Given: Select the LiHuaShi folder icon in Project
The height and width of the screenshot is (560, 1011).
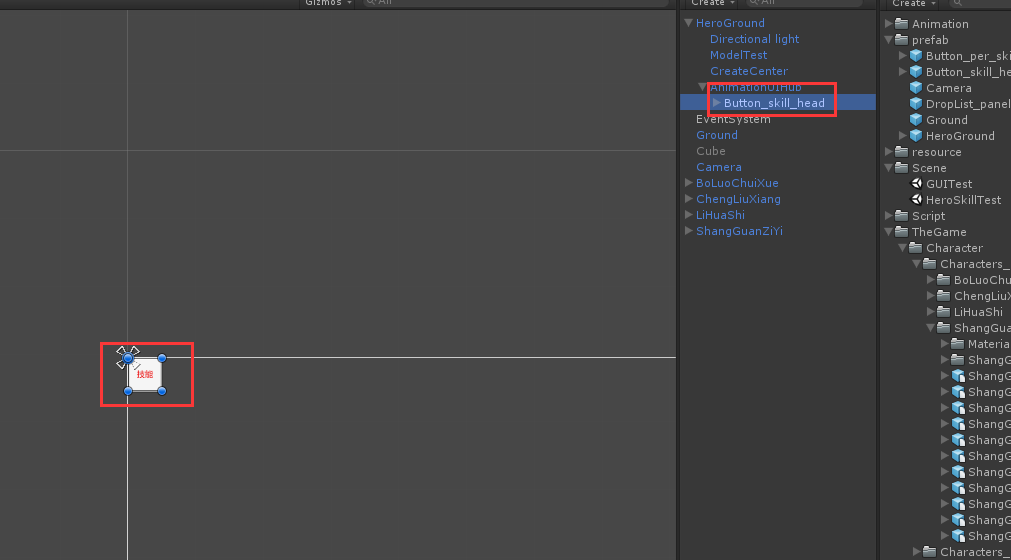Looking at the screenshot, I should coord(943,312).
